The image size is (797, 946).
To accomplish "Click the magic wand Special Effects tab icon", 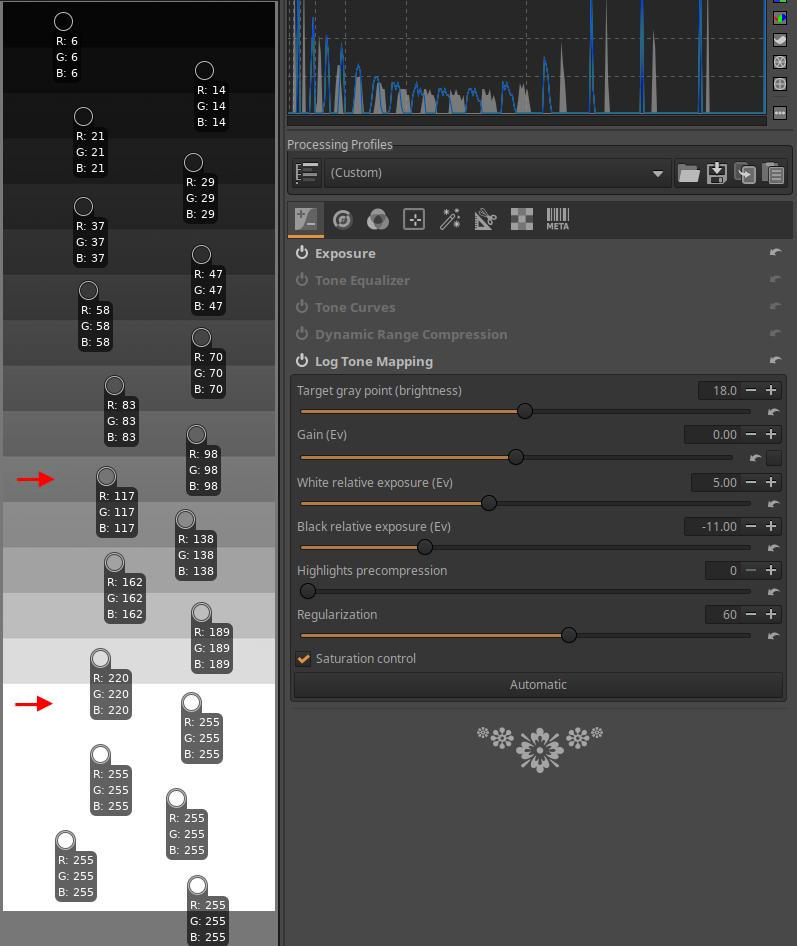I will pos(450,219).
